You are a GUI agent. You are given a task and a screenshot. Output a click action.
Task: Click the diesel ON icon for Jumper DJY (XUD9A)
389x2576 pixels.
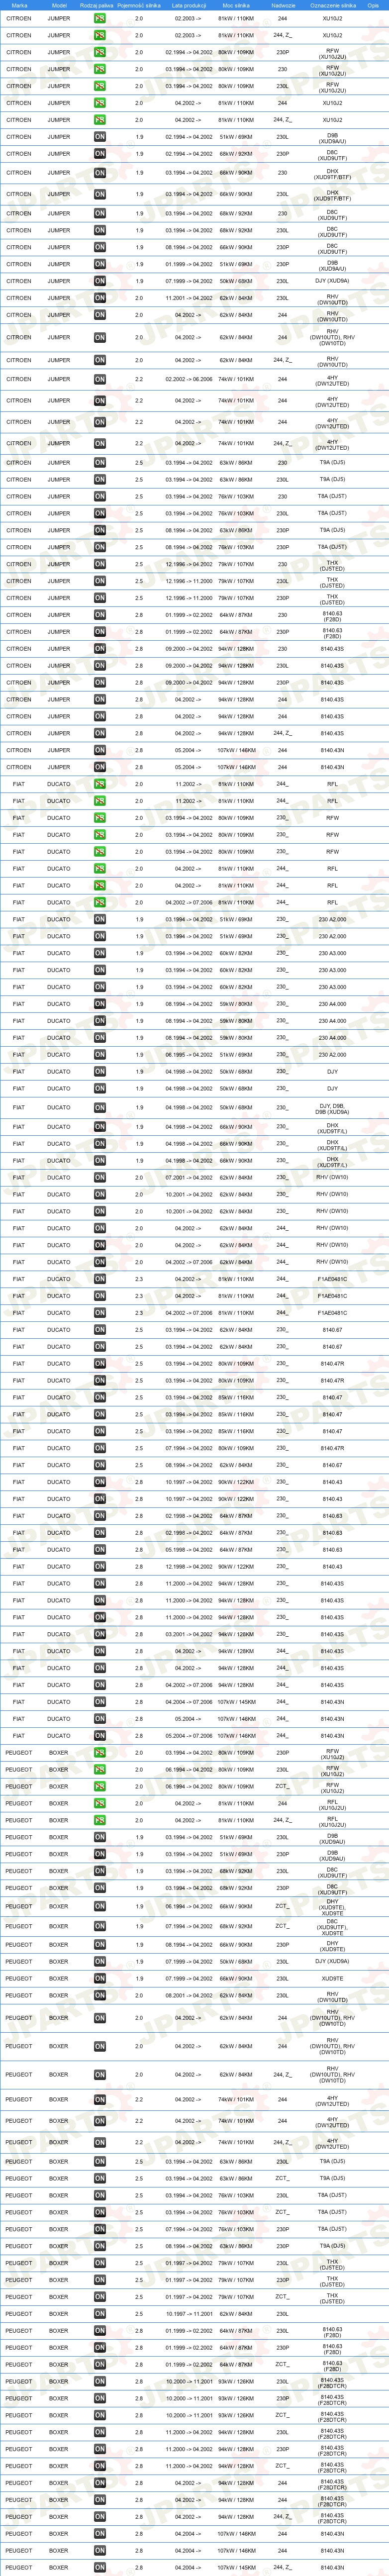coord(100,281)
